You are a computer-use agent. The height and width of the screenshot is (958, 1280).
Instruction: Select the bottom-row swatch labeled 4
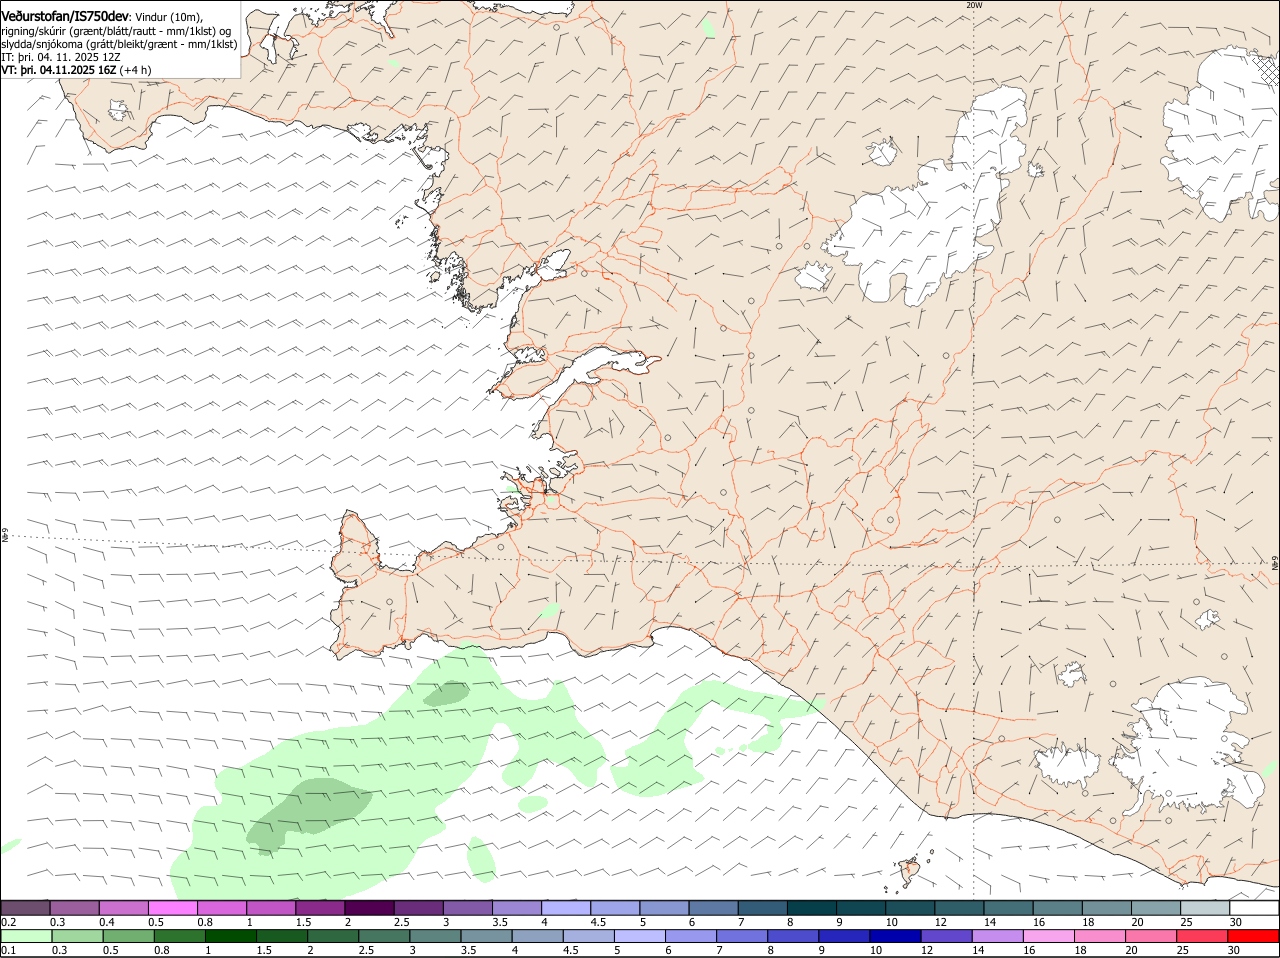tap(537, 936)
